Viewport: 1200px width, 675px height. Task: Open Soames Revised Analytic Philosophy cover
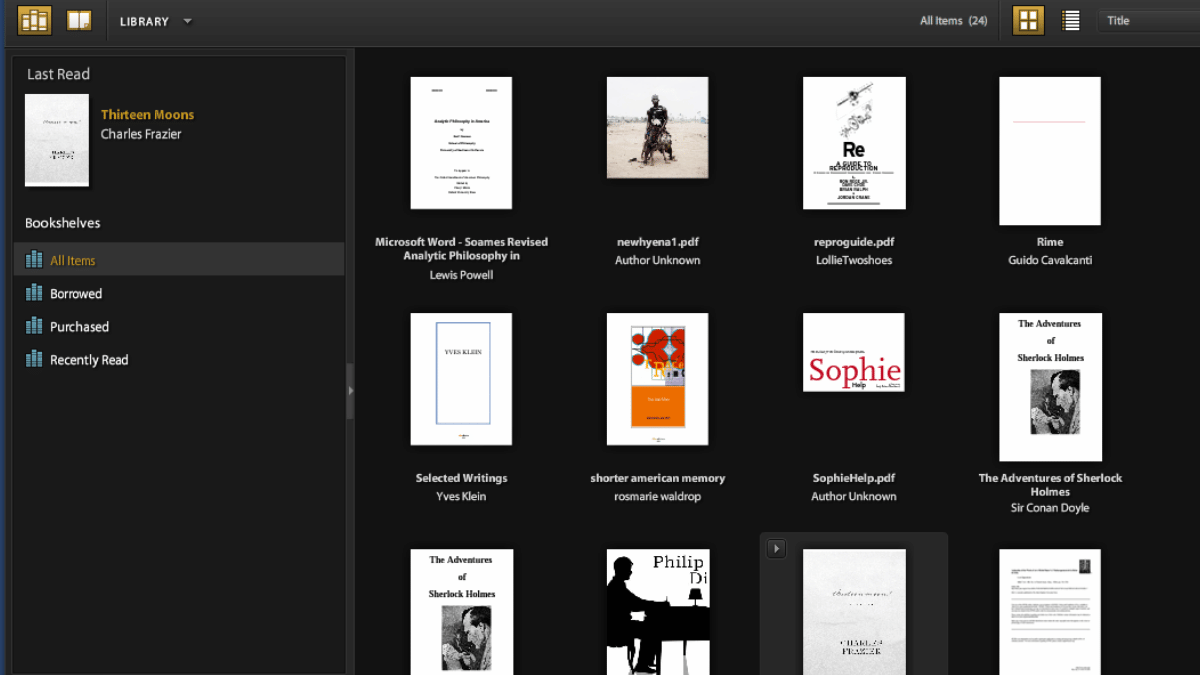pos(461,143)
